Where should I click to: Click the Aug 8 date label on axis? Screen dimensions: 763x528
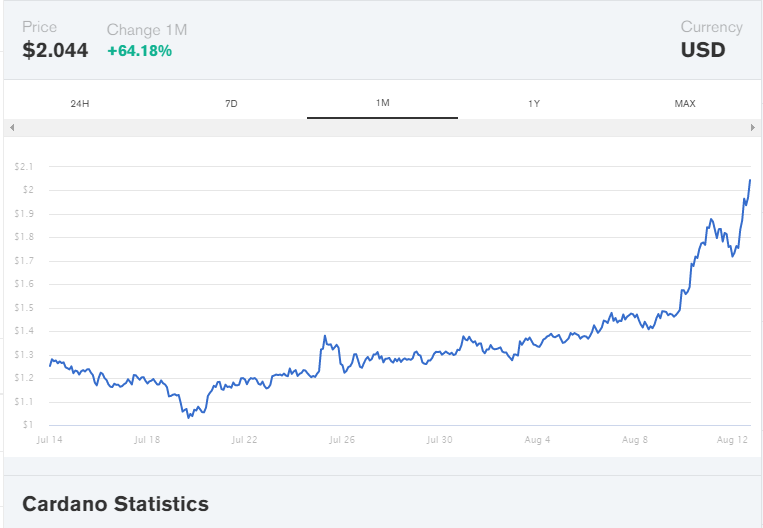(635, 439)
